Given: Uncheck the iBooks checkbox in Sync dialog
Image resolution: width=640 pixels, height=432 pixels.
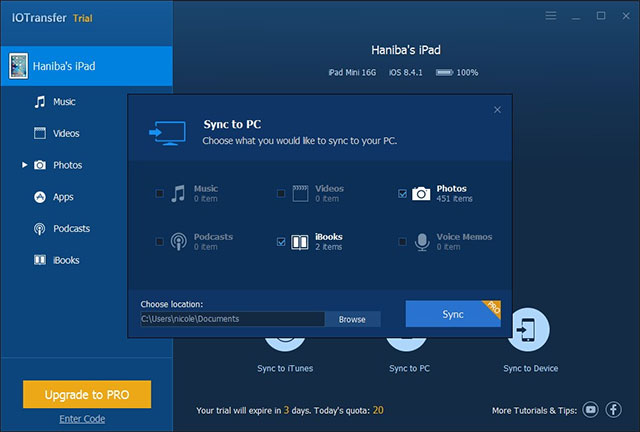Looking at the screenshot, I should (281, 242).
